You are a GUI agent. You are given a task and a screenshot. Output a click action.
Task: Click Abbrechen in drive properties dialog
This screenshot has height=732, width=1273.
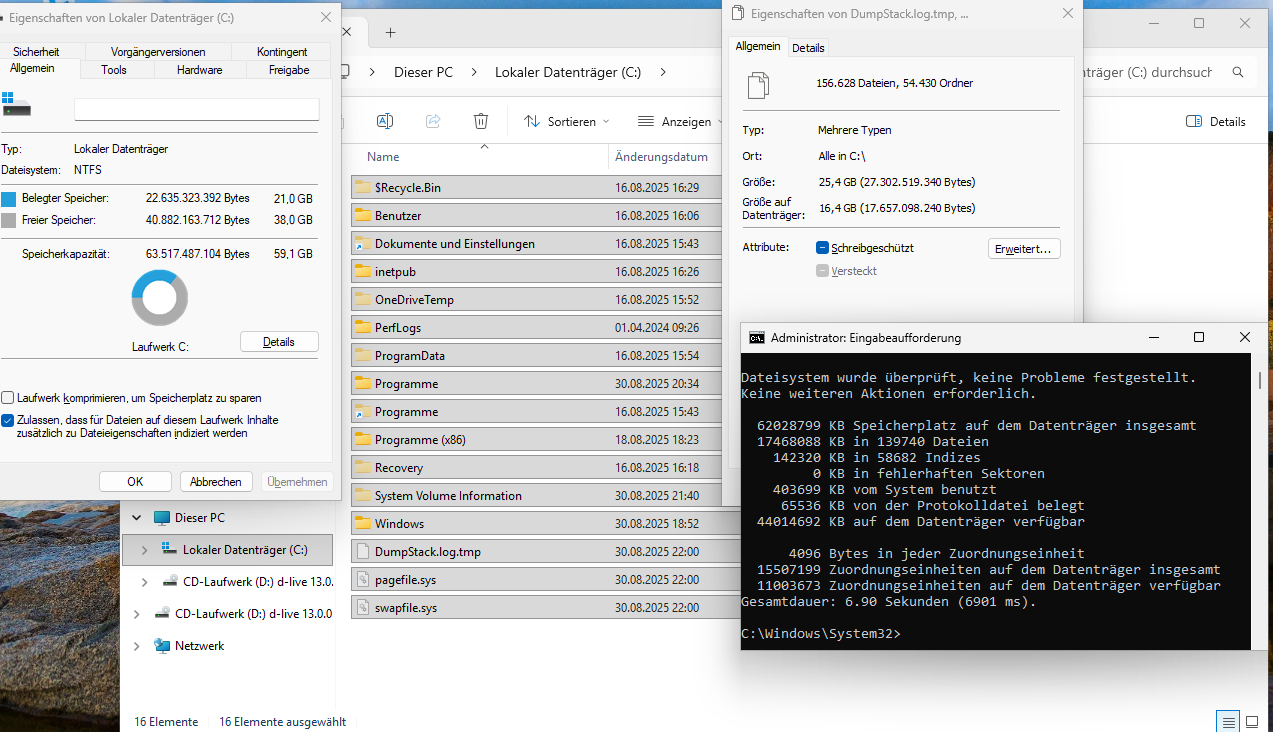[x=216, y=482]
